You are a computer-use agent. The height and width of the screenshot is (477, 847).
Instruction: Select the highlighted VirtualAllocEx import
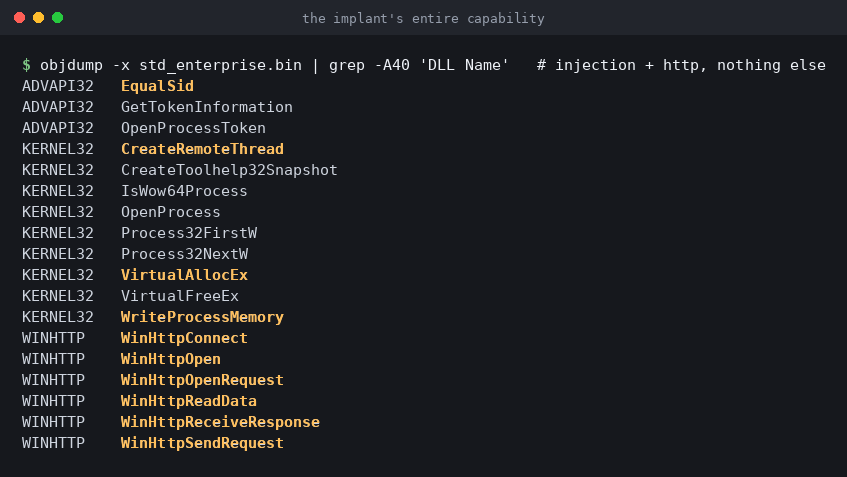click(184, 275)
